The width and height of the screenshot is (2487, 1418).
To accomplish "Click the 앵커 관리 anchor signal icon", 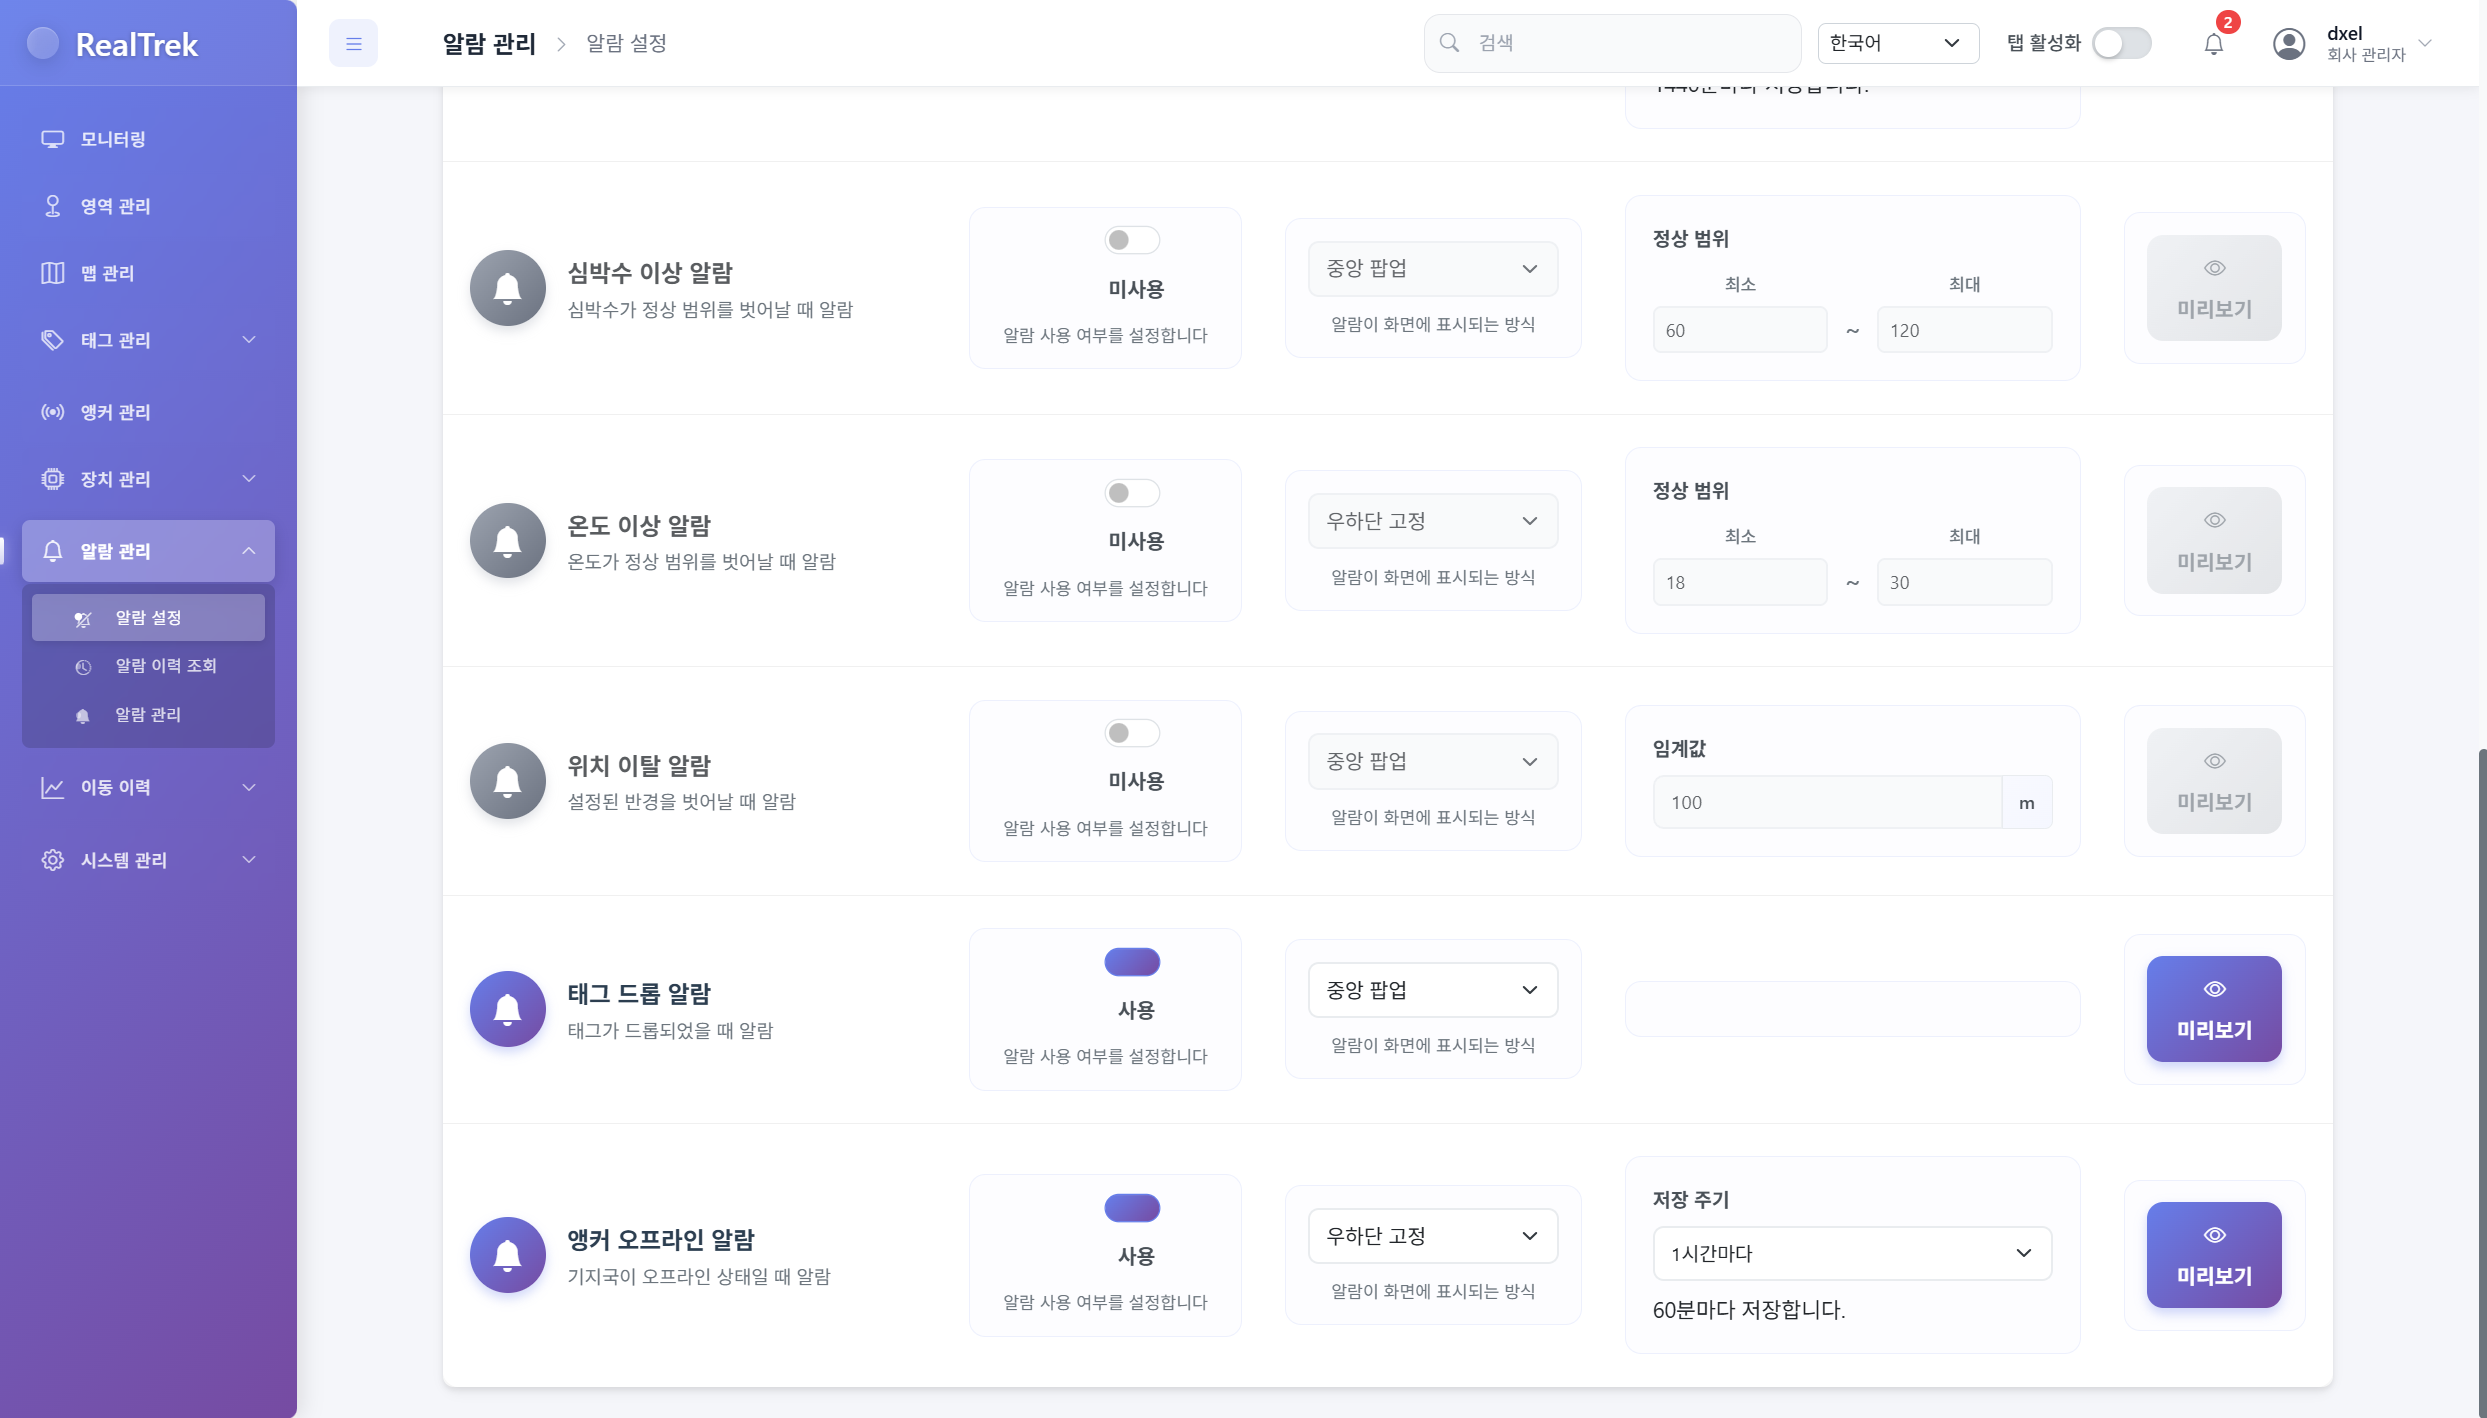I will point(52,412).
